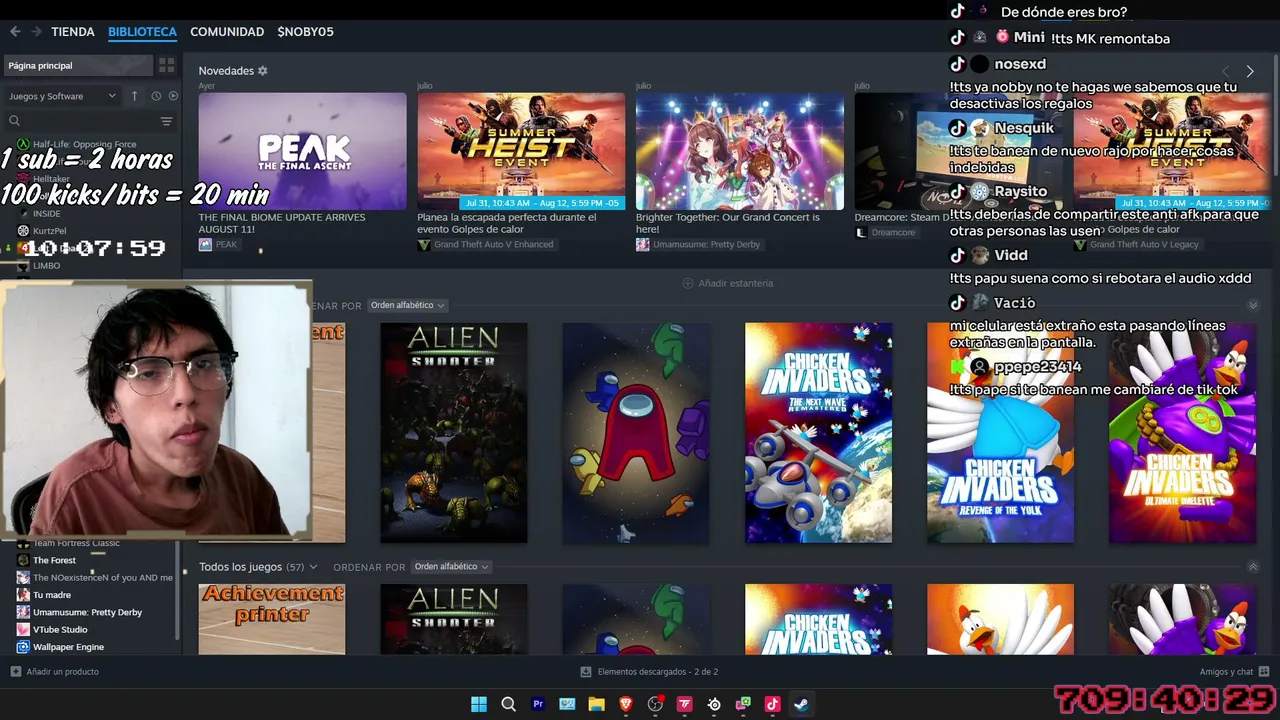This screenshot has height=720, width=1280.
Task: Click the VTube Studio list icon
Action: pyautogui.click(x=24, y=629)
